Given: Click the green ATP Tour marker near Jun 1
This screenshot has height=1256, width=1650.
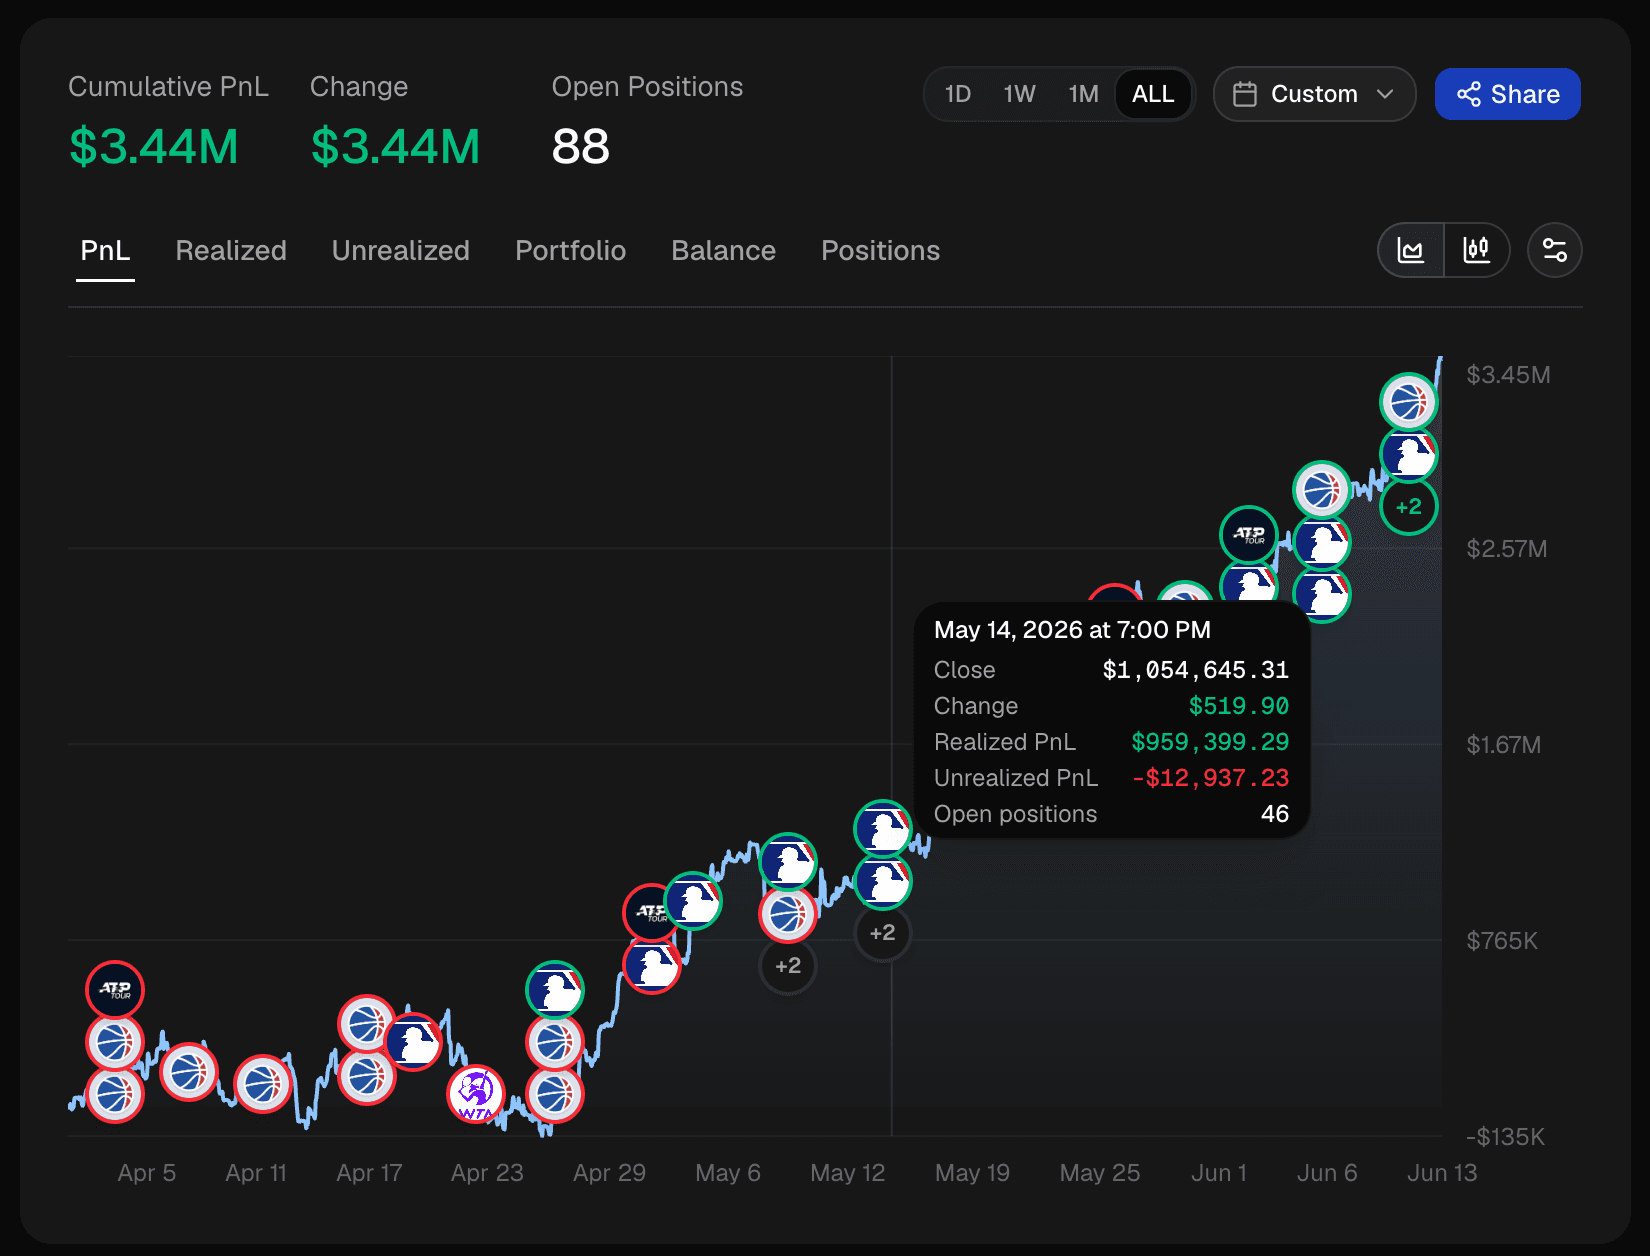Looking at the screenshot, I should point(1249,535).
